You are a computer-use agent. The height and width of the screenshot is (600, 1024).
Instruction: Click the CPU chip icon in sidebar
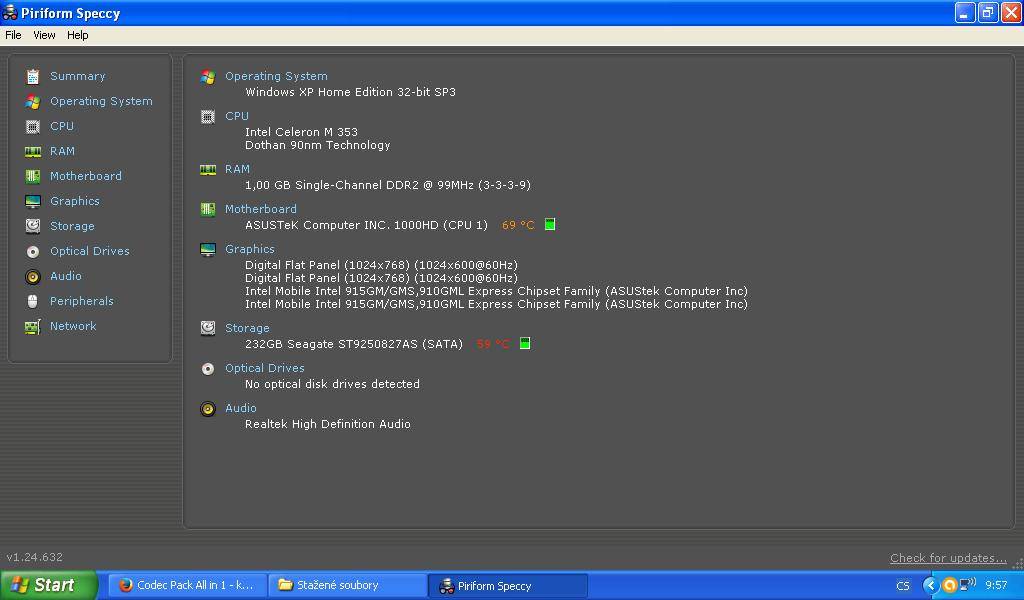[33, 127]
